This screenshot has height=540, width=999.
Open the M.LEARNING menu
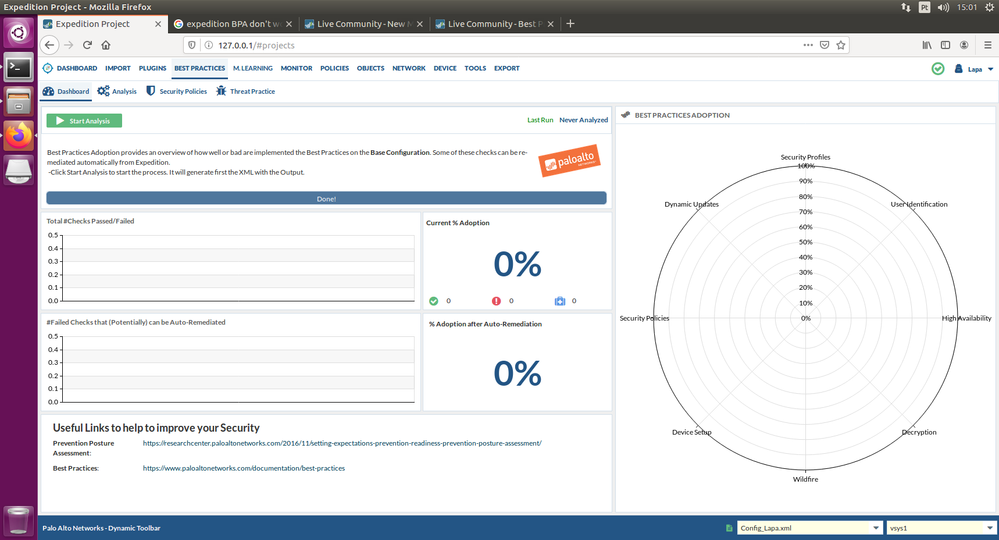click(252, 68)
